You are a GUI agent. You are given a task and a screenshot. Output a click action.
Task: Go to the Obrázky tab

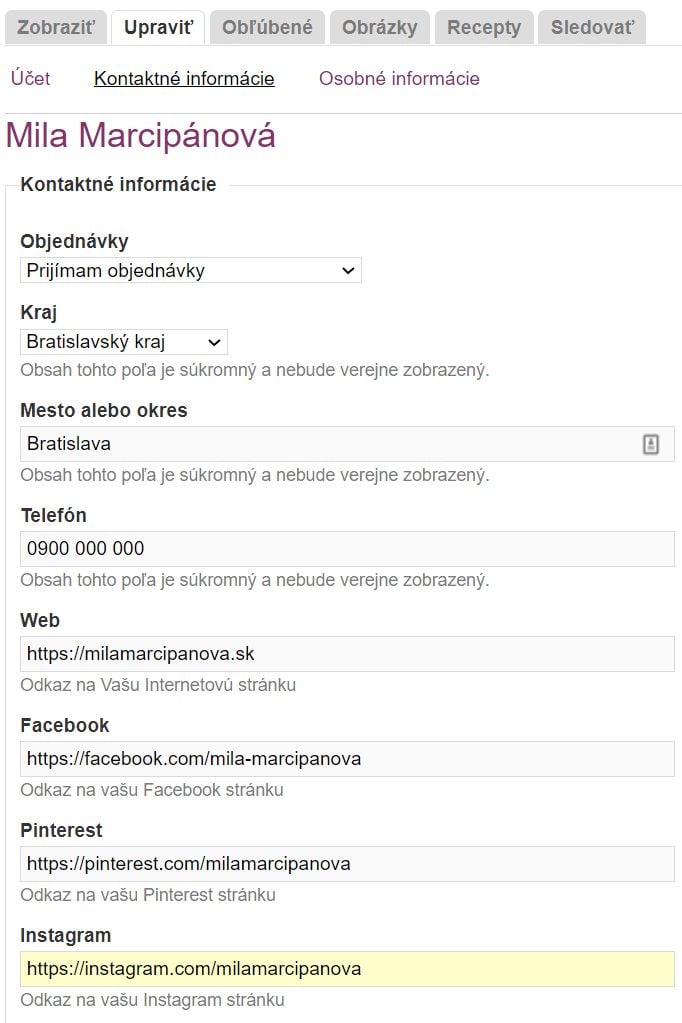click(380, 27)
